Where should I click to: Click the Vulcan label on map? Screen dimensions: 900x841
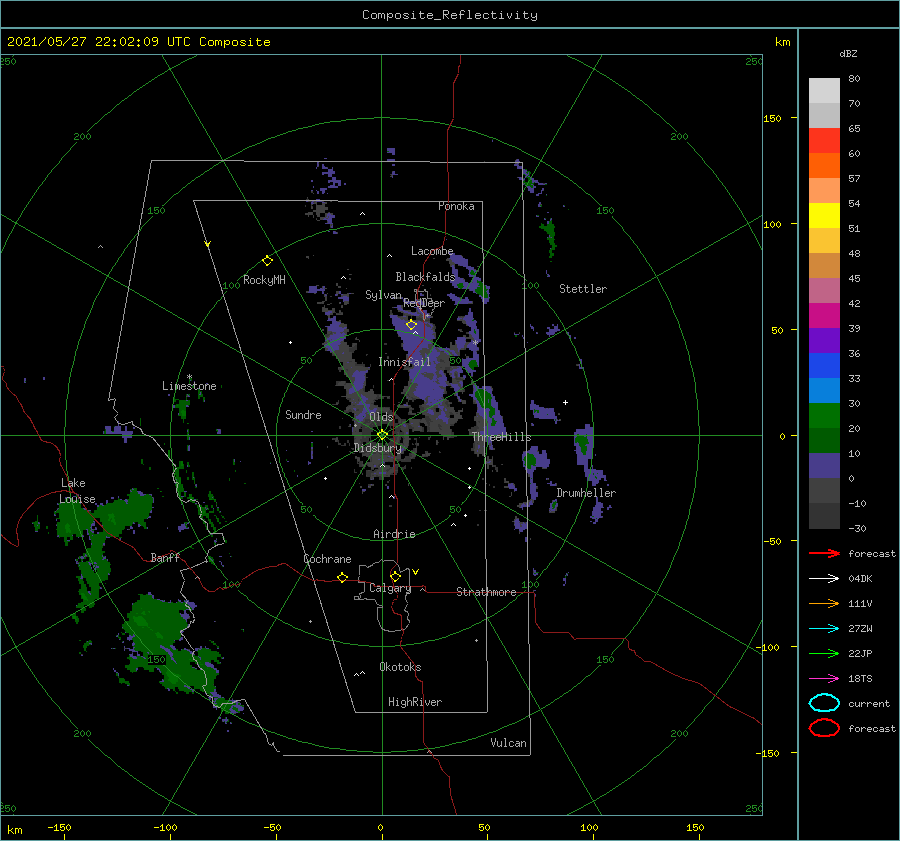pyautogui.click(x=508, y=743)
